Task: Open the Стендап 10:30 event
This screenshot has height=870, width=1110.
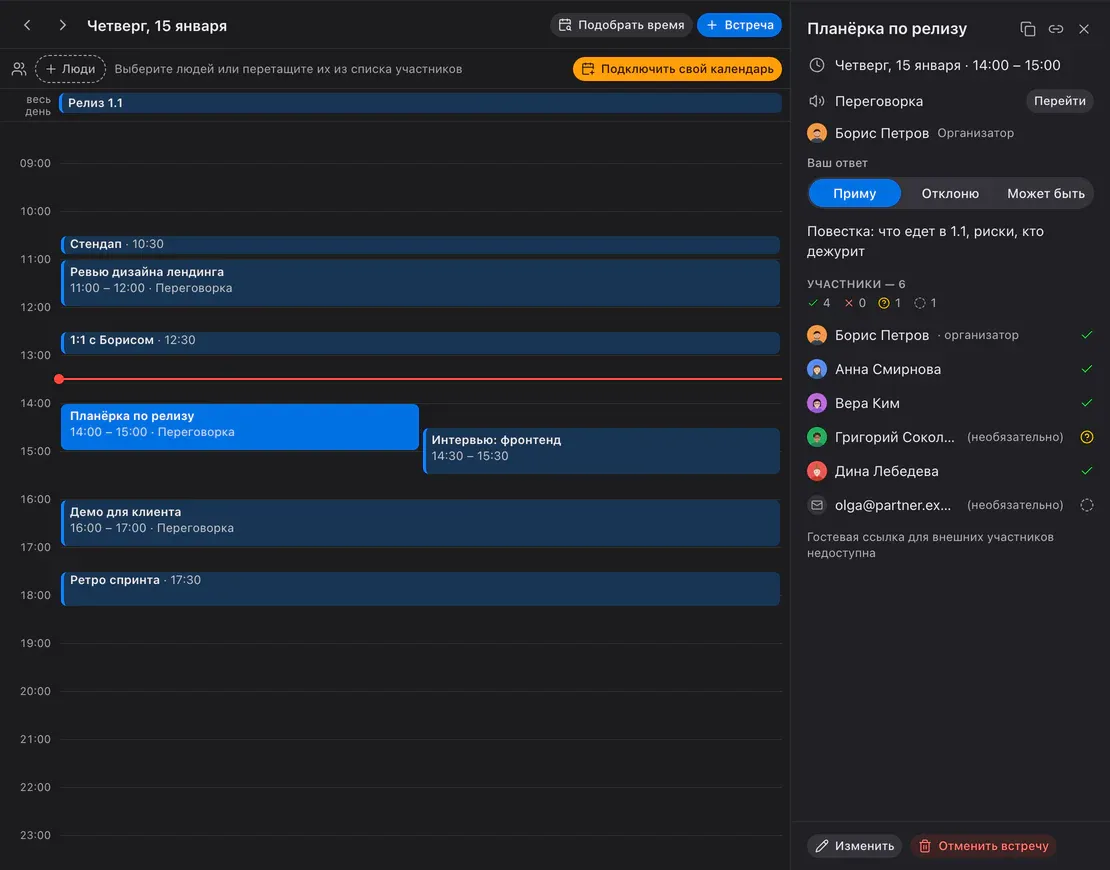Action: pos(420,244)
